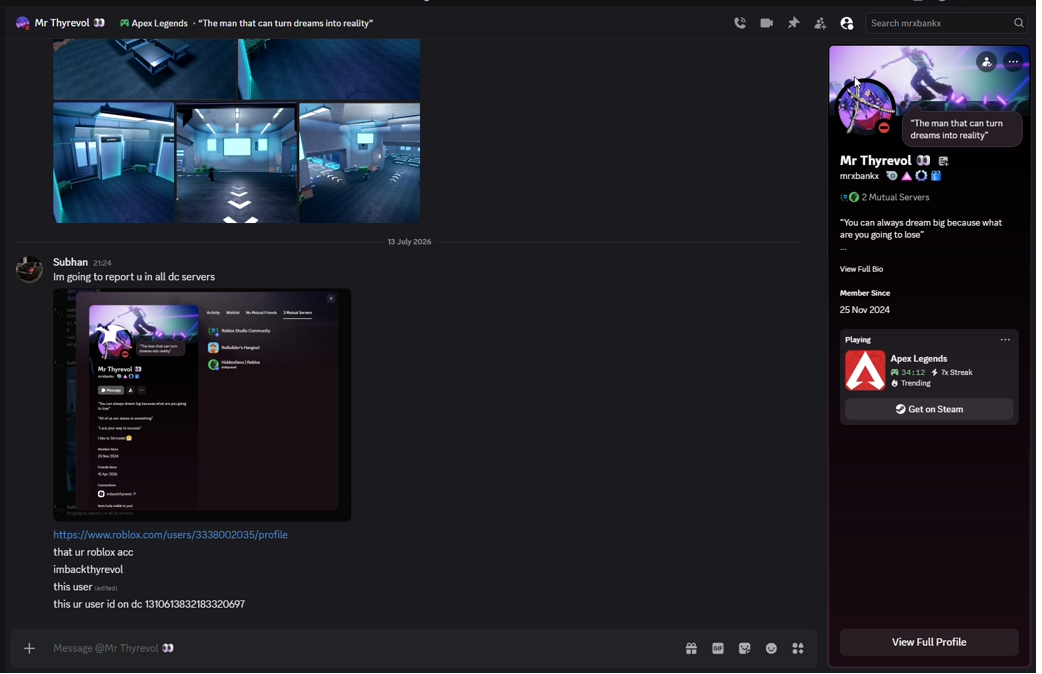Open profile banner three-dot menu
1042x674 pixels.
point(1013,62)
